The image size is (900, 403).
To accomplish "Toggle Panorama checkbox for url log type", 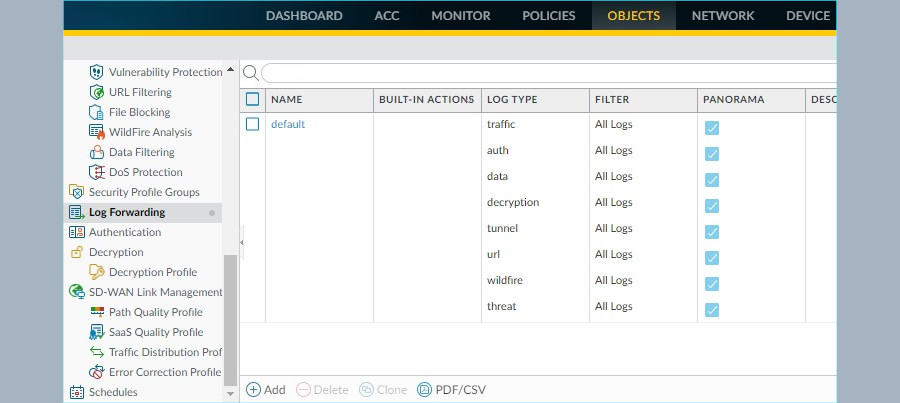I will click(712, 258).
